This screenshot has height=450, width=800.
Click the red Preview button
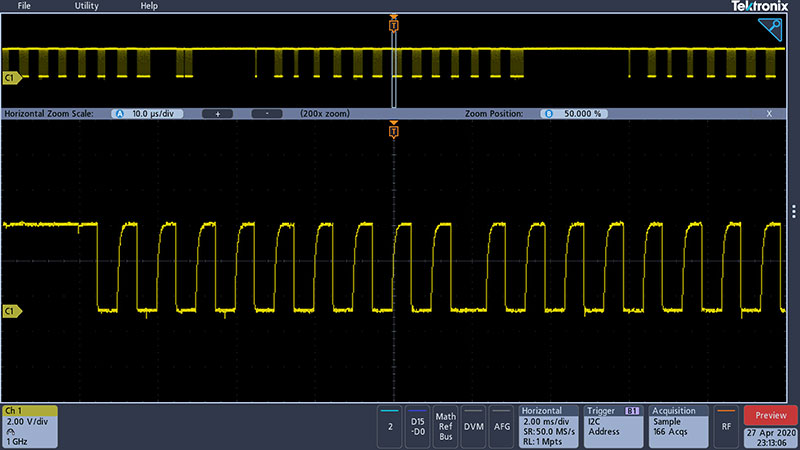coord(770,415)
